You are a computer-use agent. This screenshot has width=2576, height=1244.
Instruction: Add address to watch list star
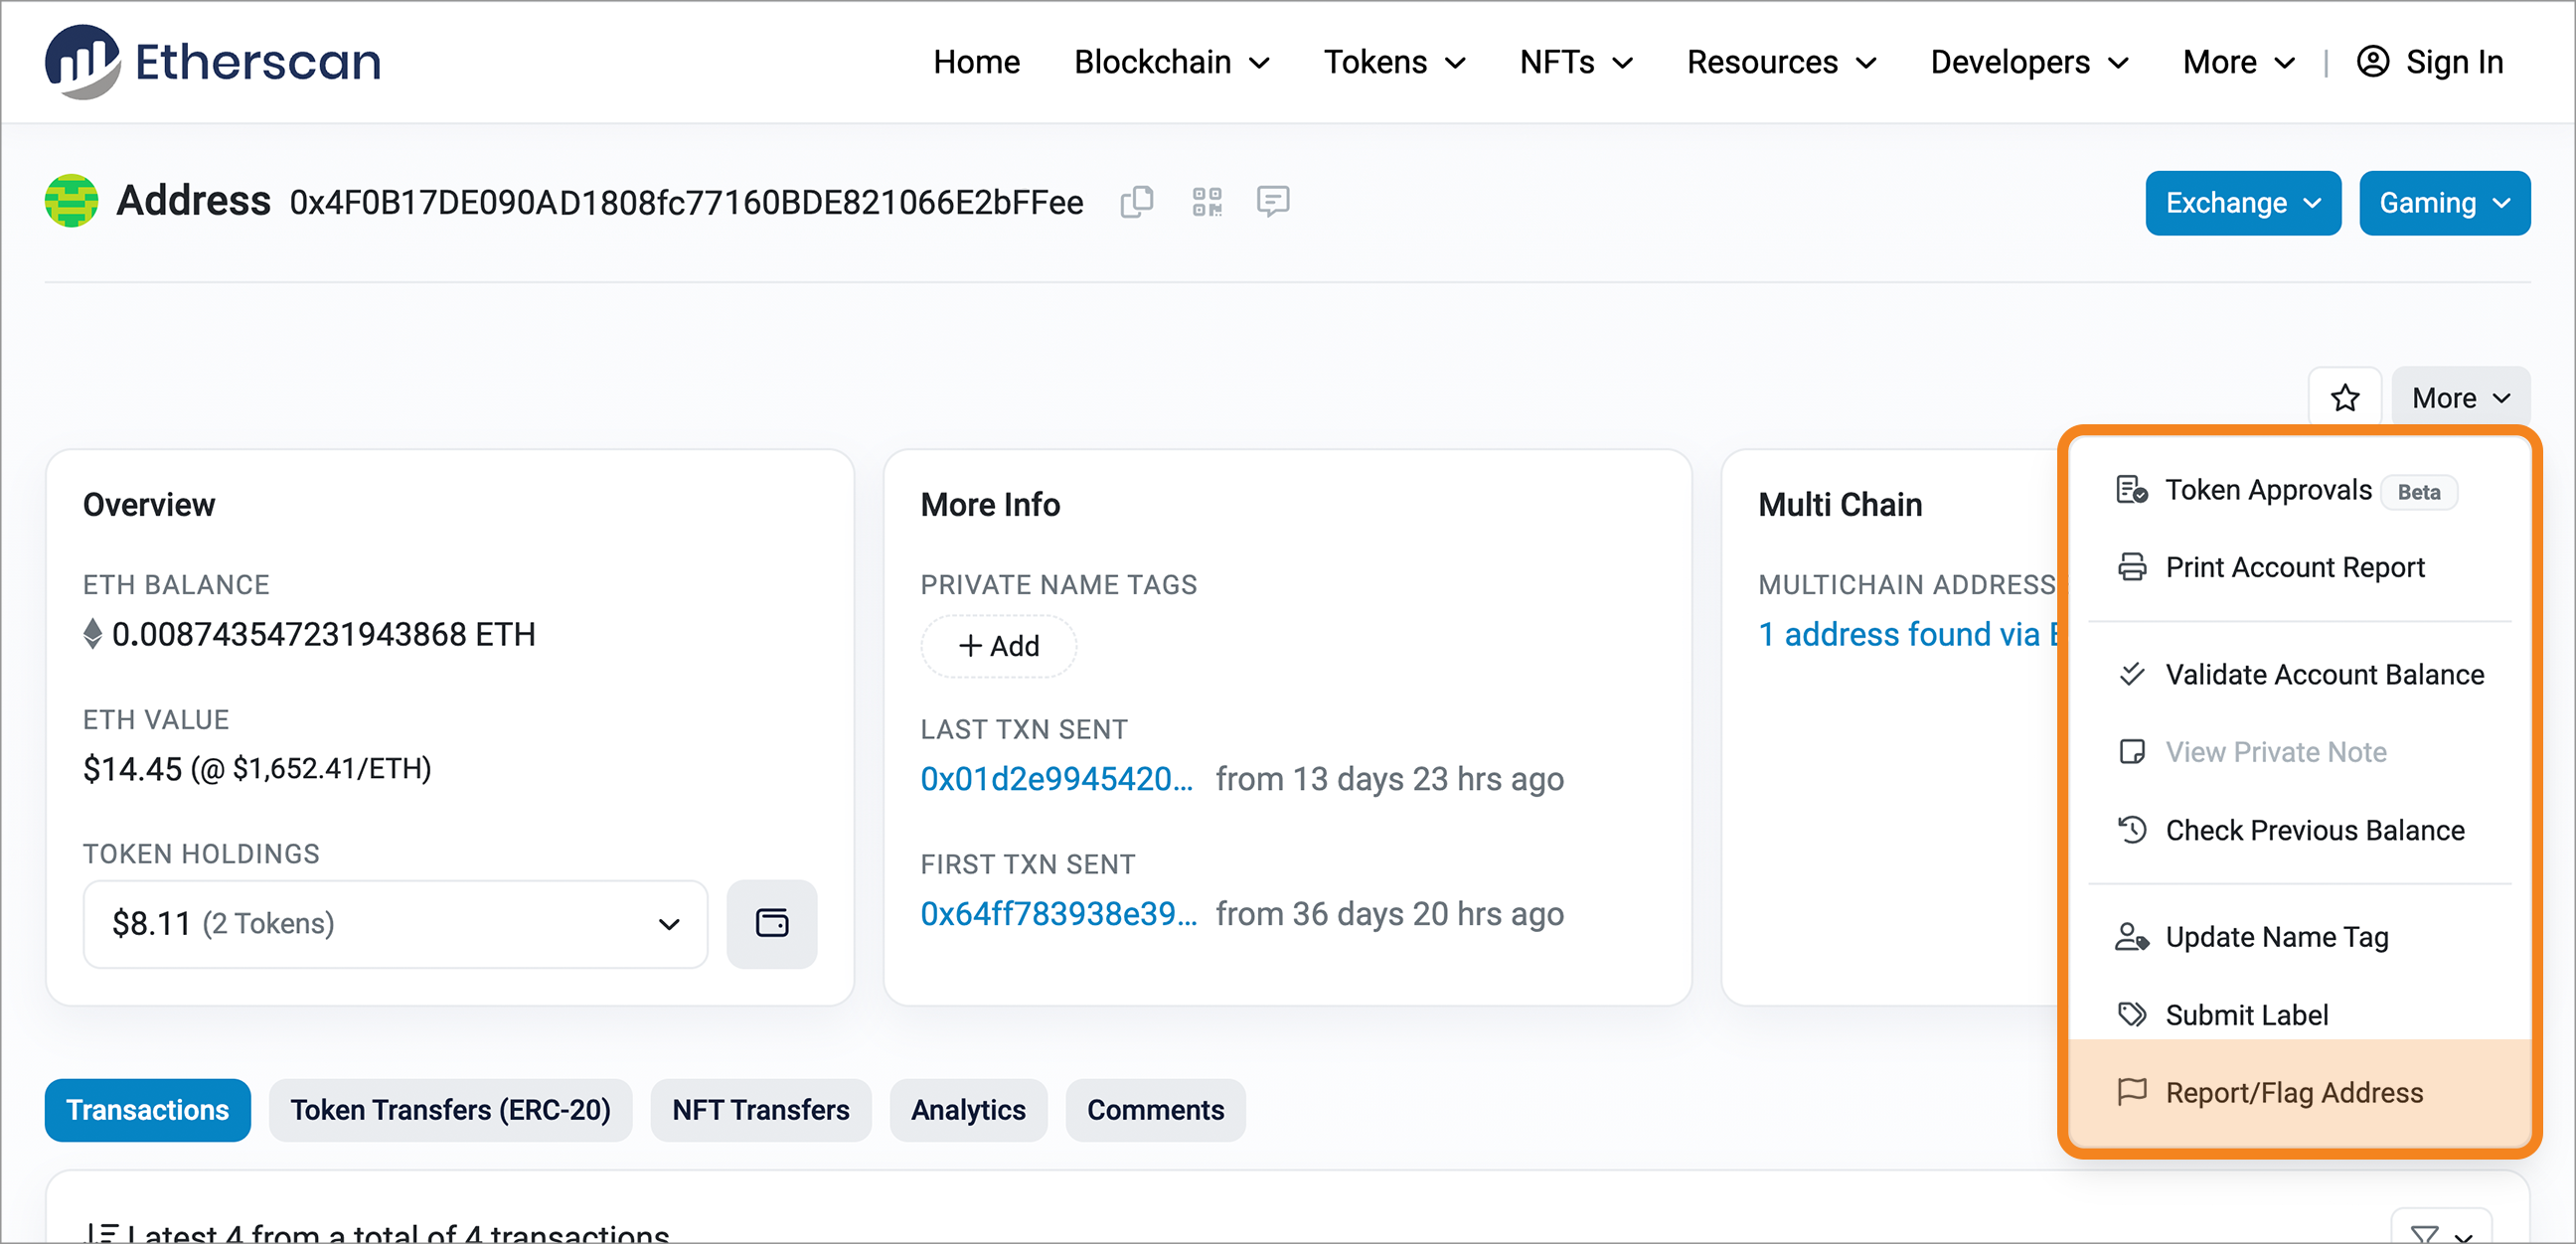pyautogui.click(x=2345, y=398)
